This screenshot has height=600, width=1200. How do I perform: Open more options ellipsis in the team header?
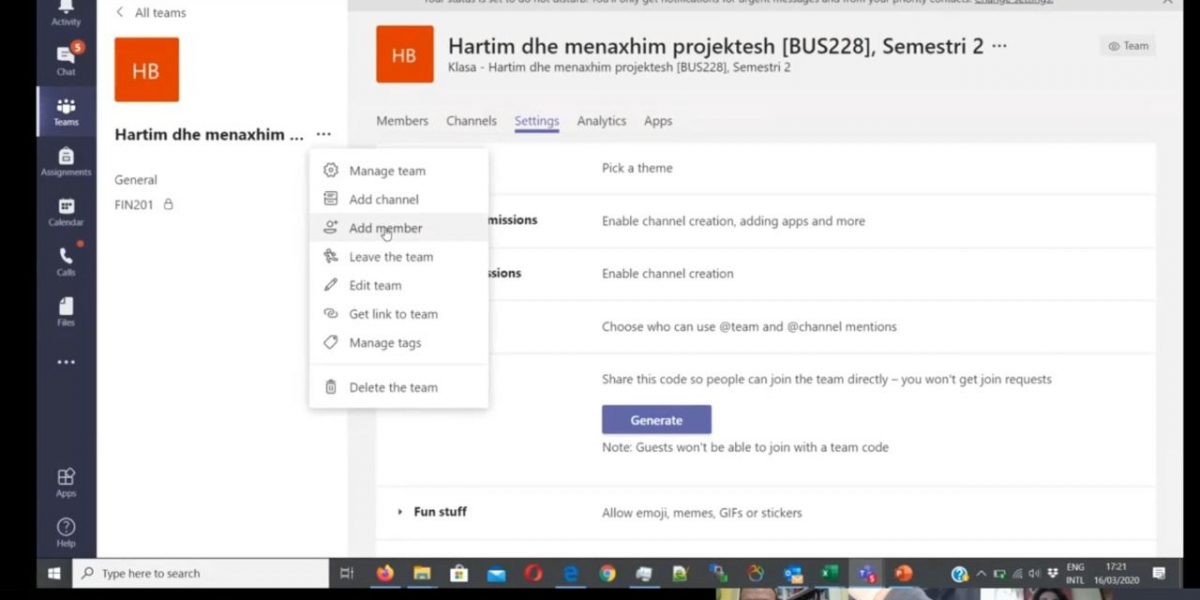[x=999, y=45]
